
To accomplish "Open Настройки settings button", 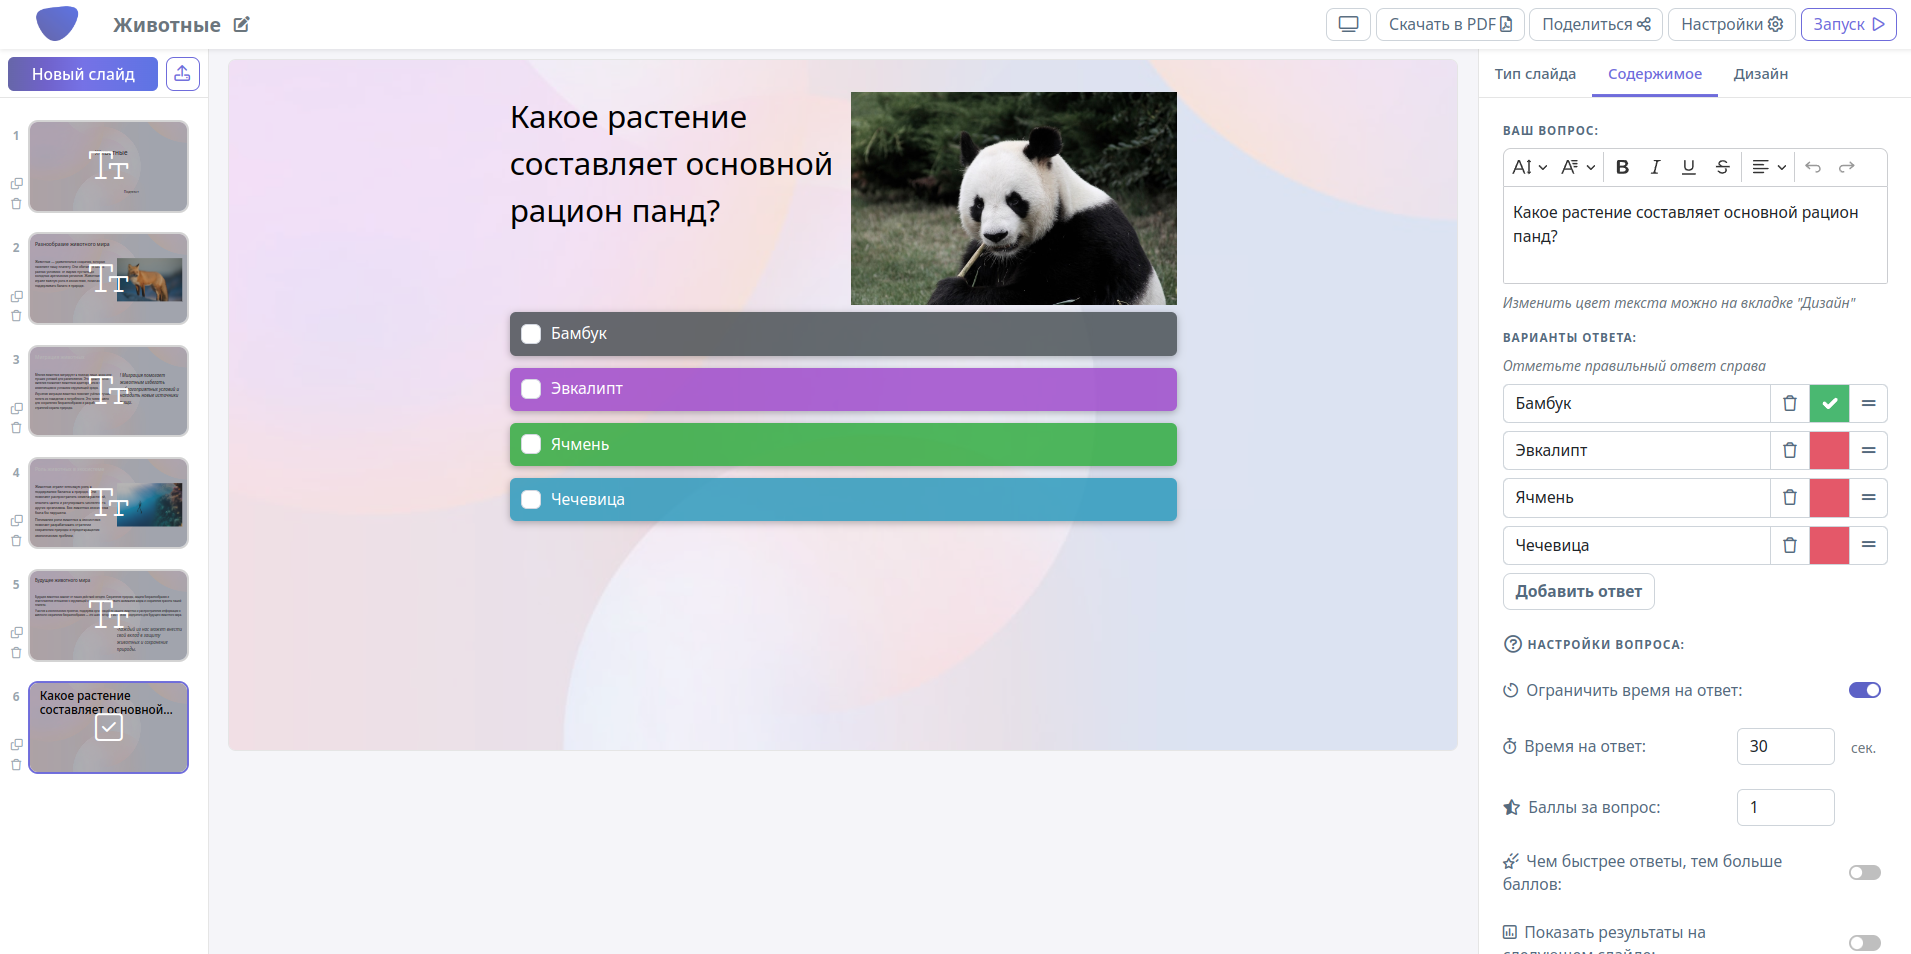I will pos(1732,24).
